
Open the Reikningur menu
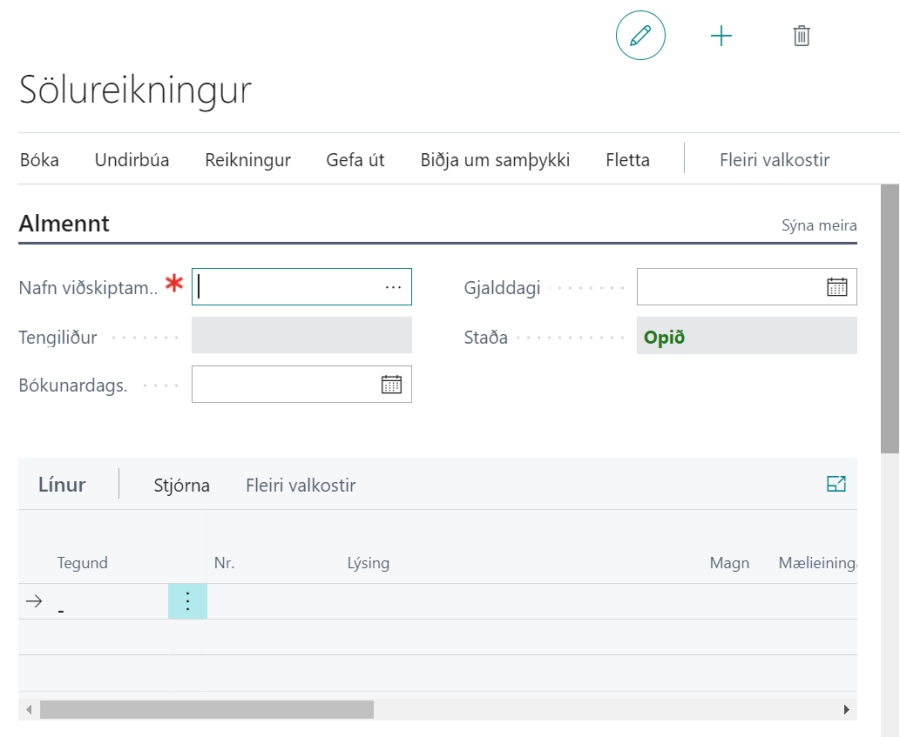pyautogui.click(x=247, y=160)
